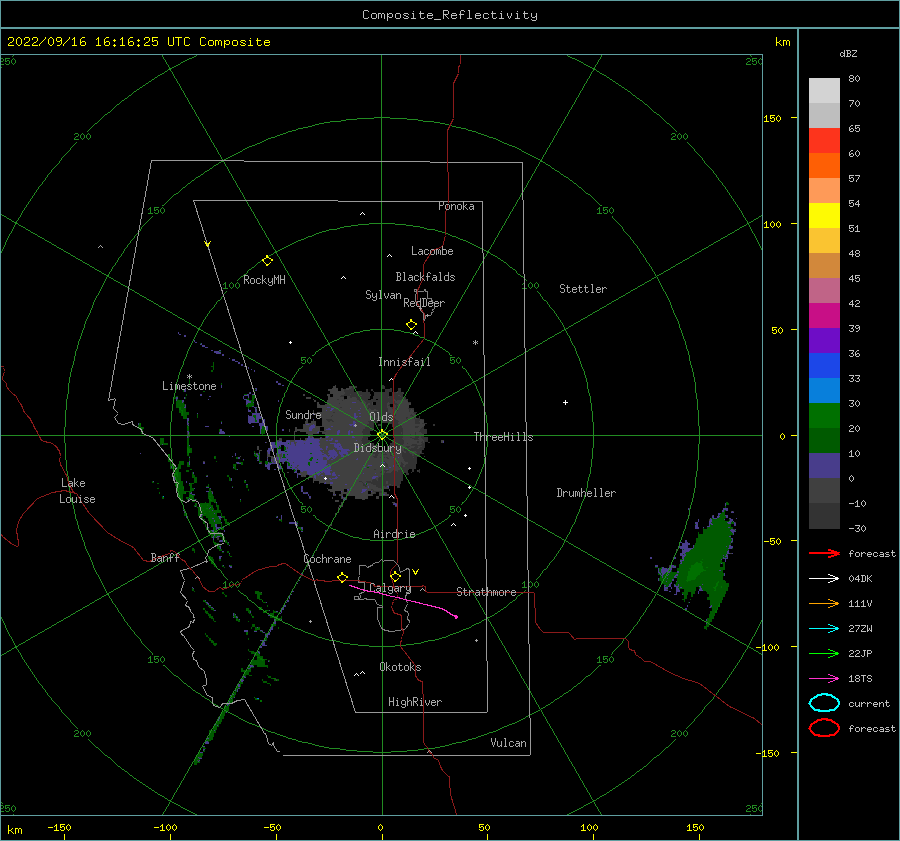Click the green radar echo southeast of Drumheller
Image resolution: width=900 pixels, height=841 pixels.
[x=704, y=565]
